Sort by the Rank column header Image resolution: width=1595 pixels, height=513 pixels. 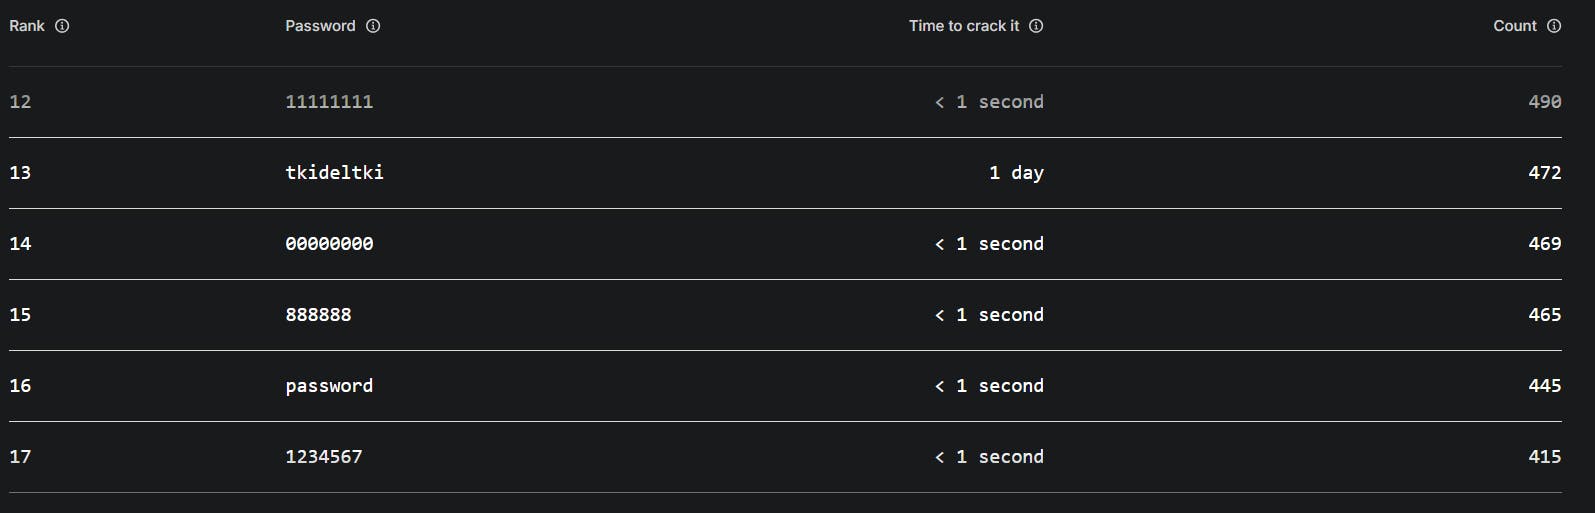click(x=27, y=26)
